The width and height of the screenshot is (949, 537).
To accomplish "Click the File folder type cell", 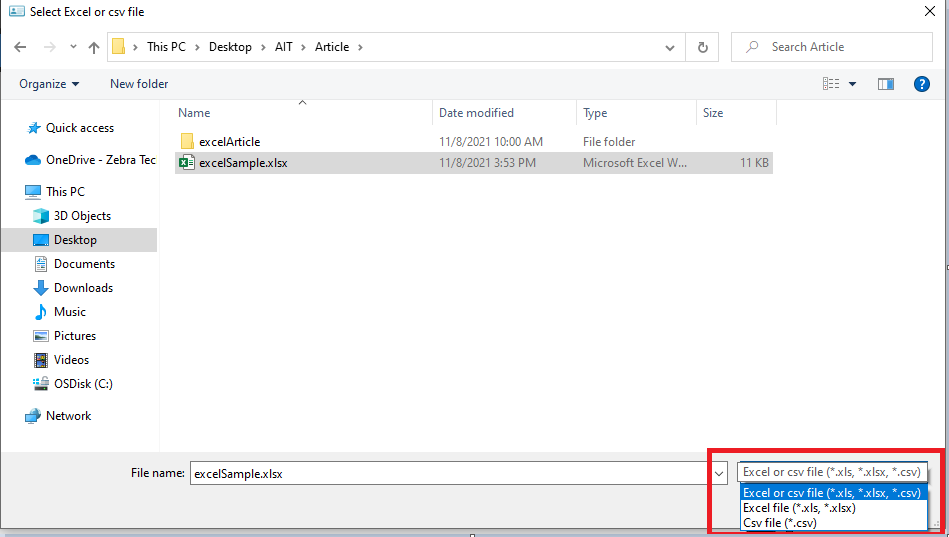I will tap(609, 142).
